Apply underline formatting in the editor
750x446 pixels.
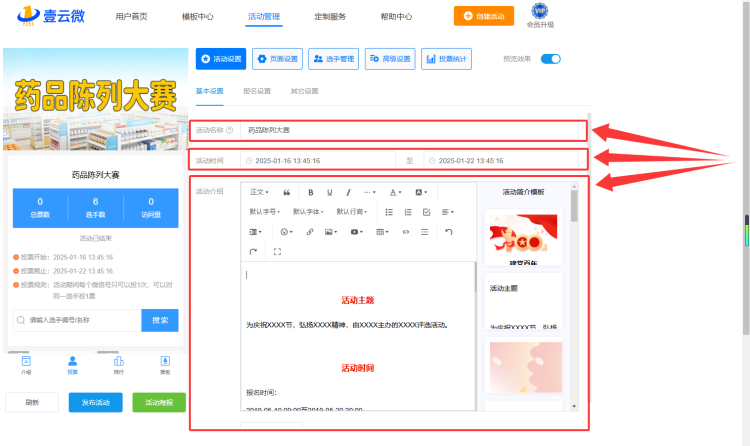(x=330, y=192)
